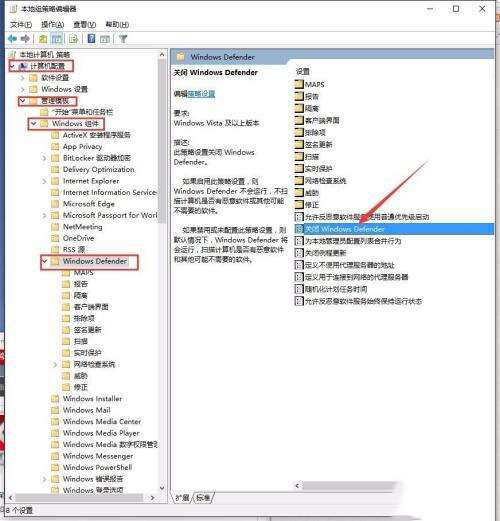500x521 pixels.
Task: Select Windows Media Player in the tree
Action: pyautogui.click(x=101, y=433)
